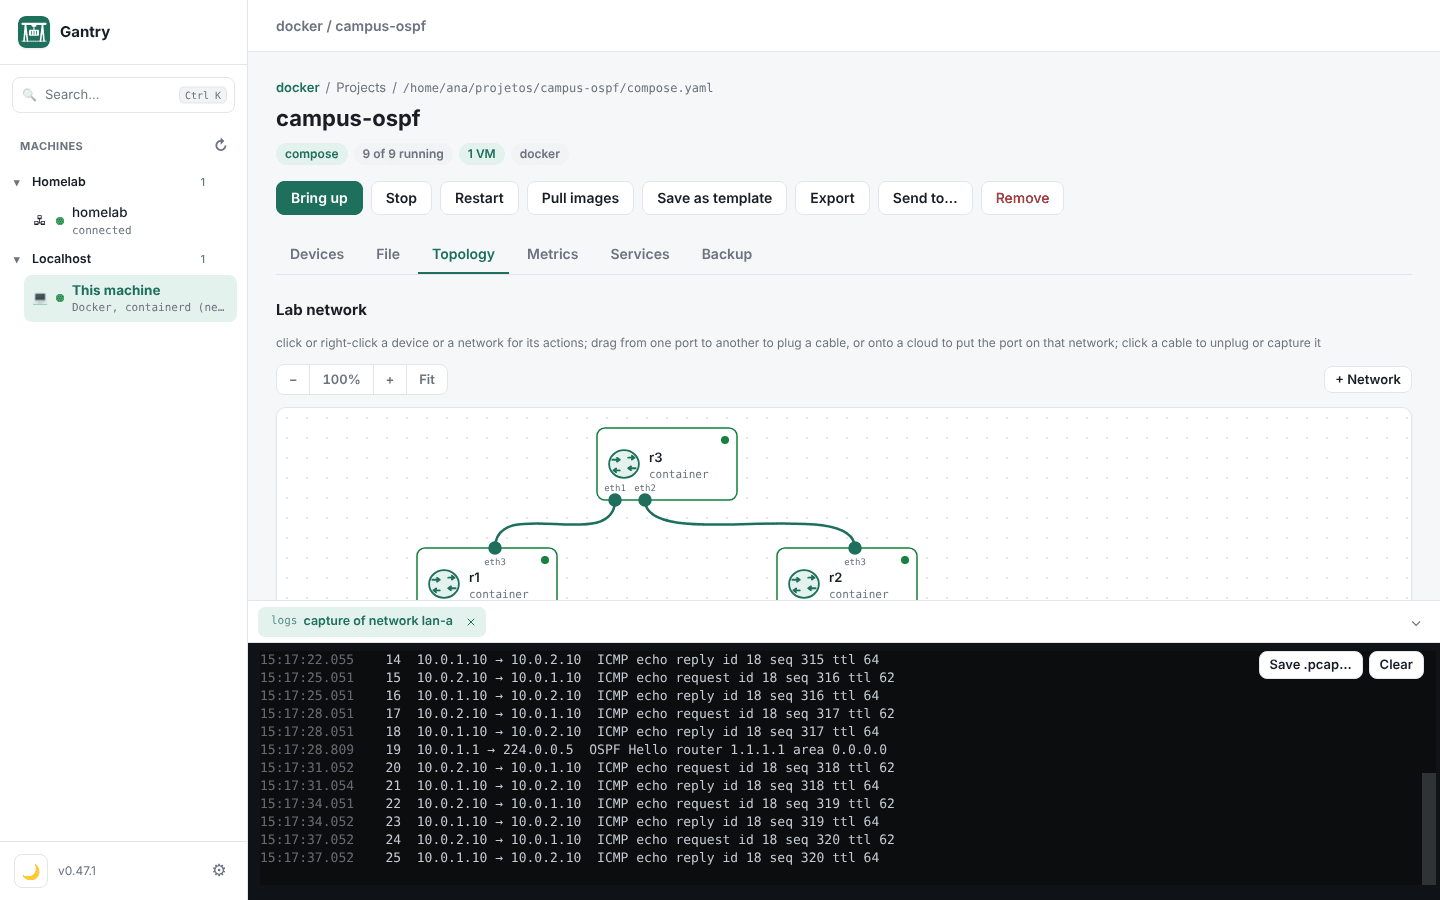Refresh the machines list

[x=221, y=145]
